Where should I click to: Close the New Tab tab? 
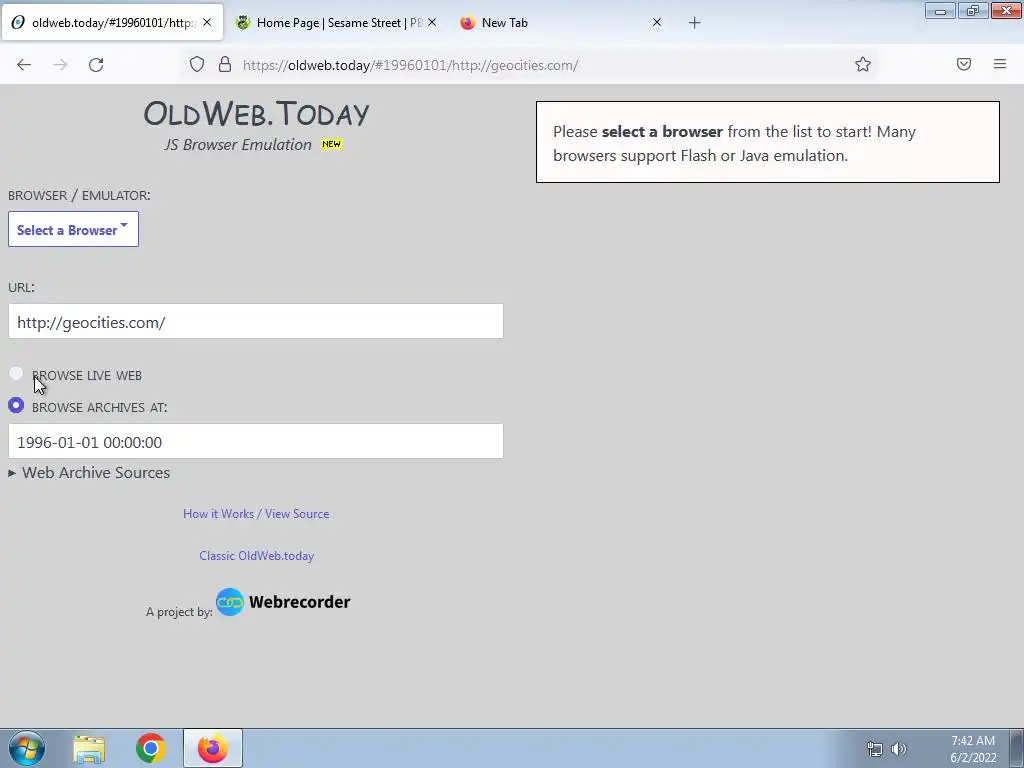coord(657,22)
